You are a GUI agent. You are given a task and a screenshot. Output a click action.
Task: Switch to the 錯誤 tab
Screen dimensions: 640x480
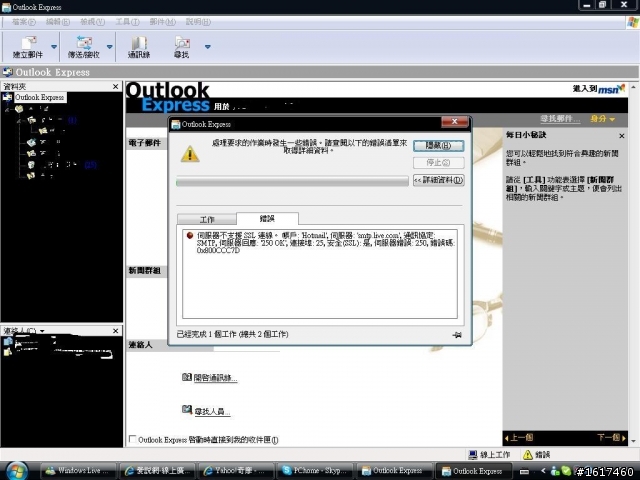point(267,218)
